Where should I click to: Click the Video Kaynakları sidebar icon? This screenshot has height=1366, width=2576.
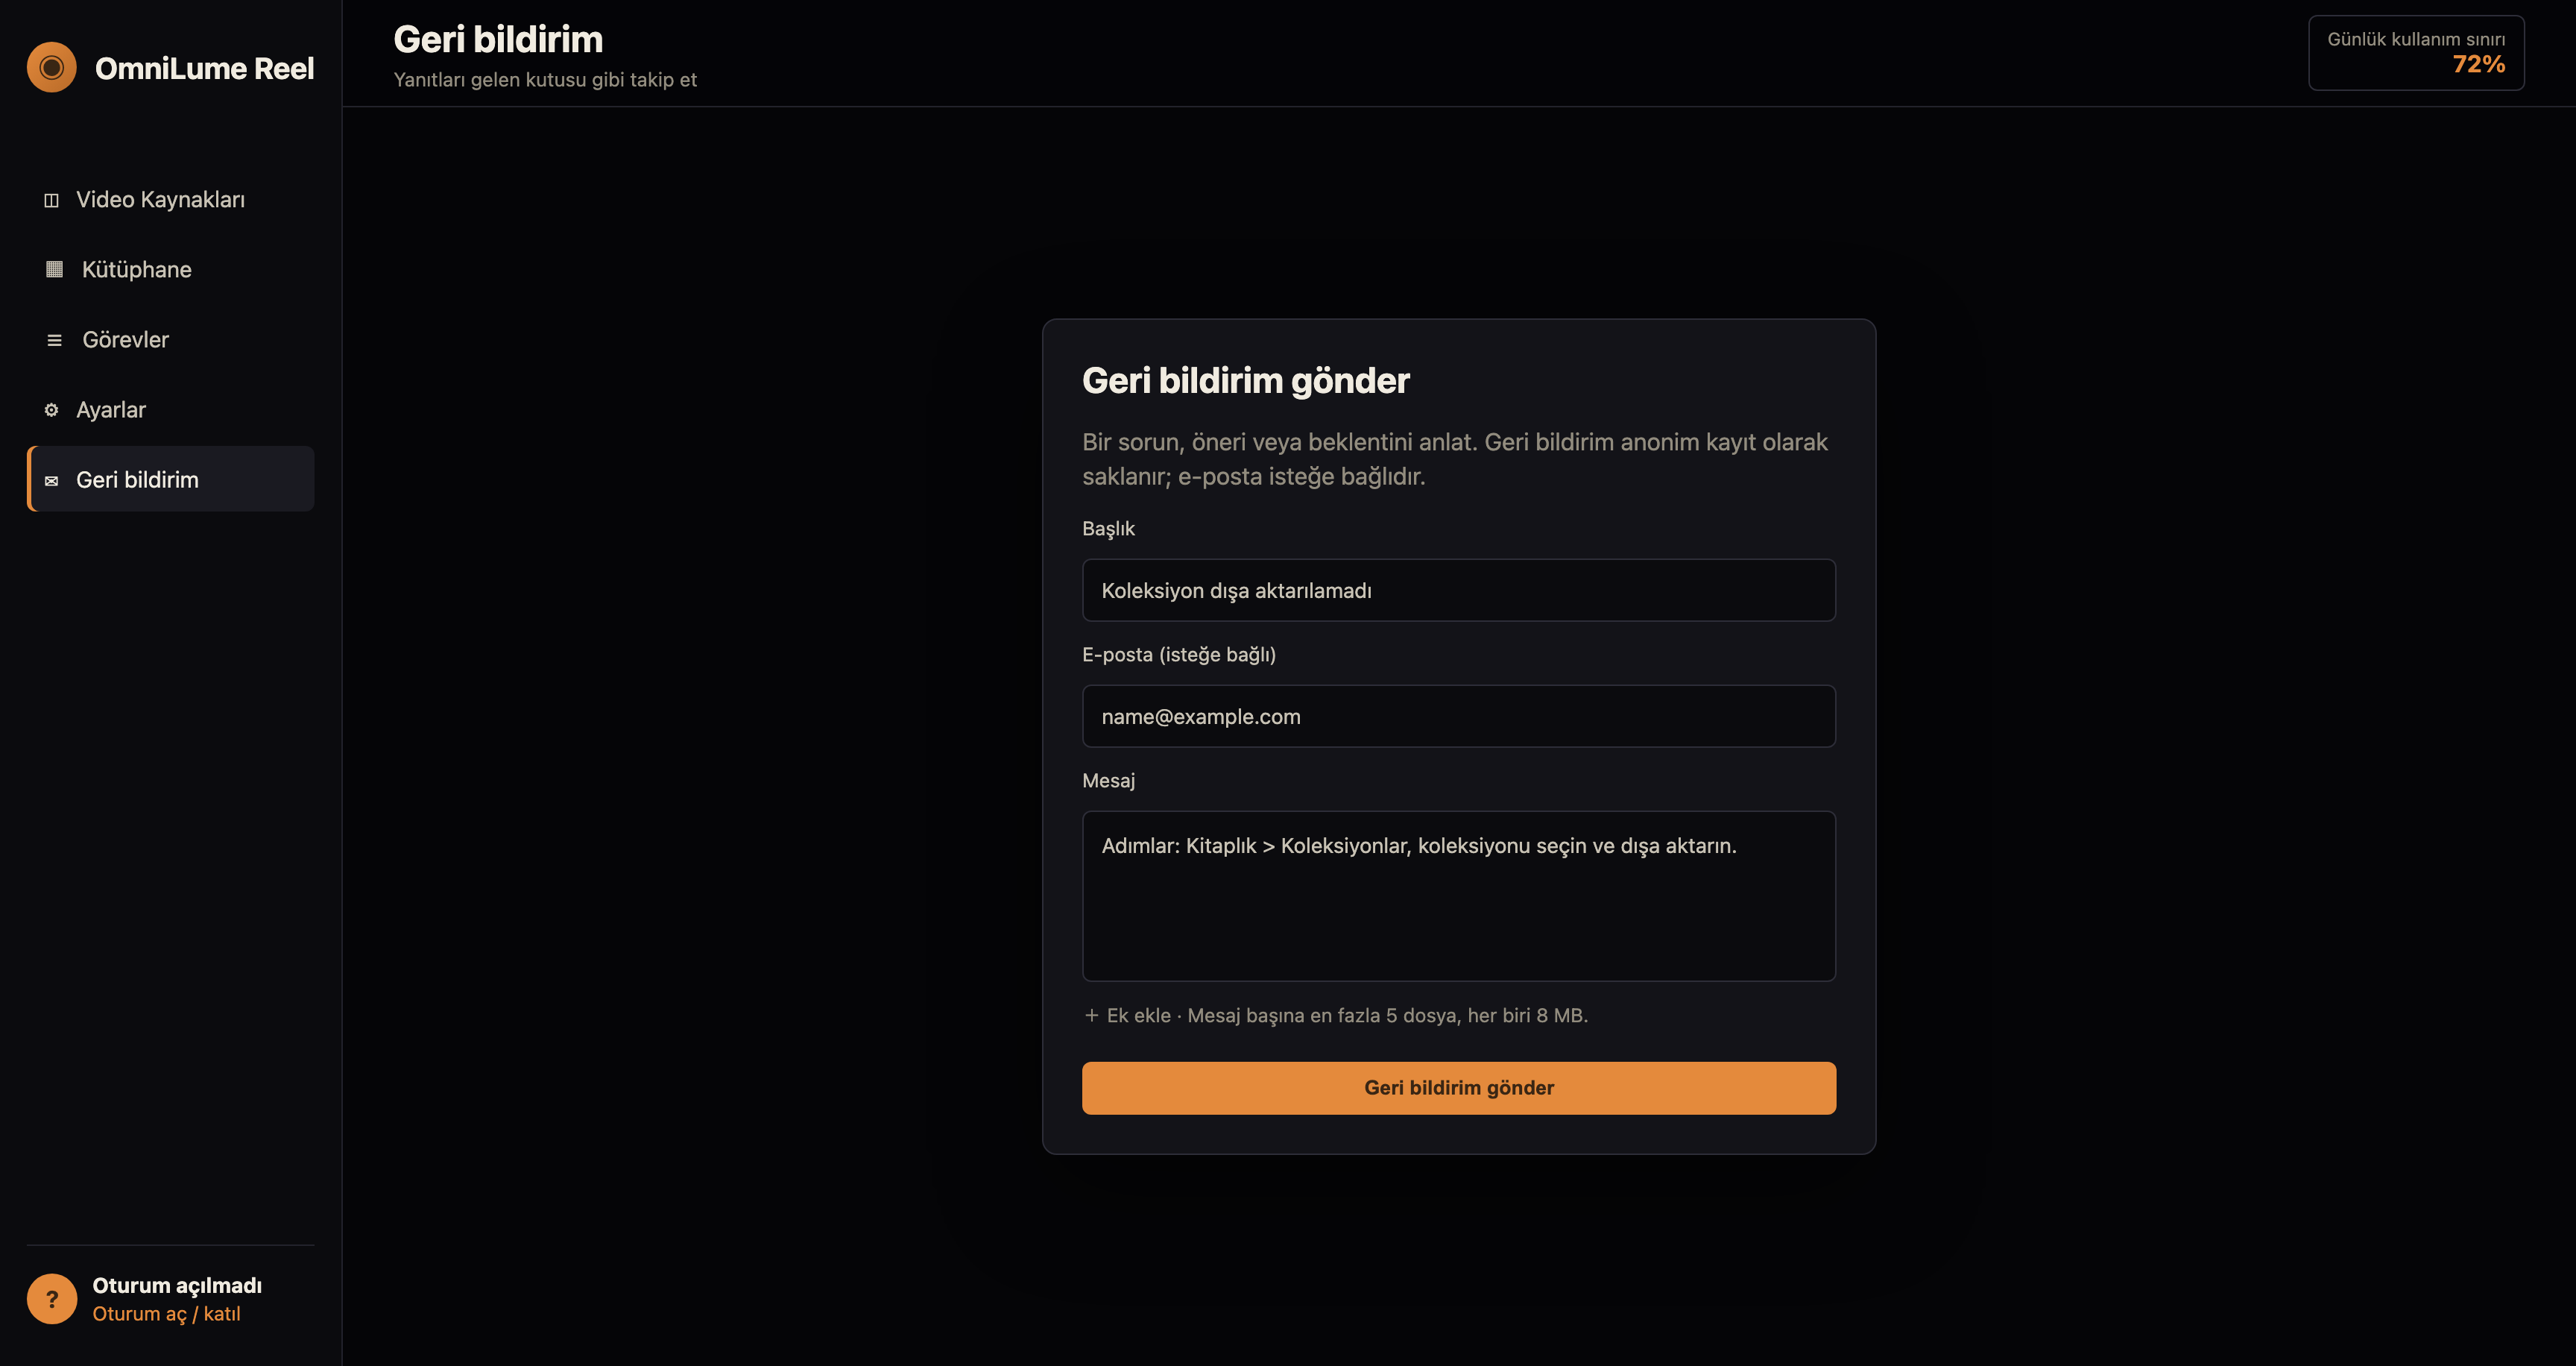[52, 200]
